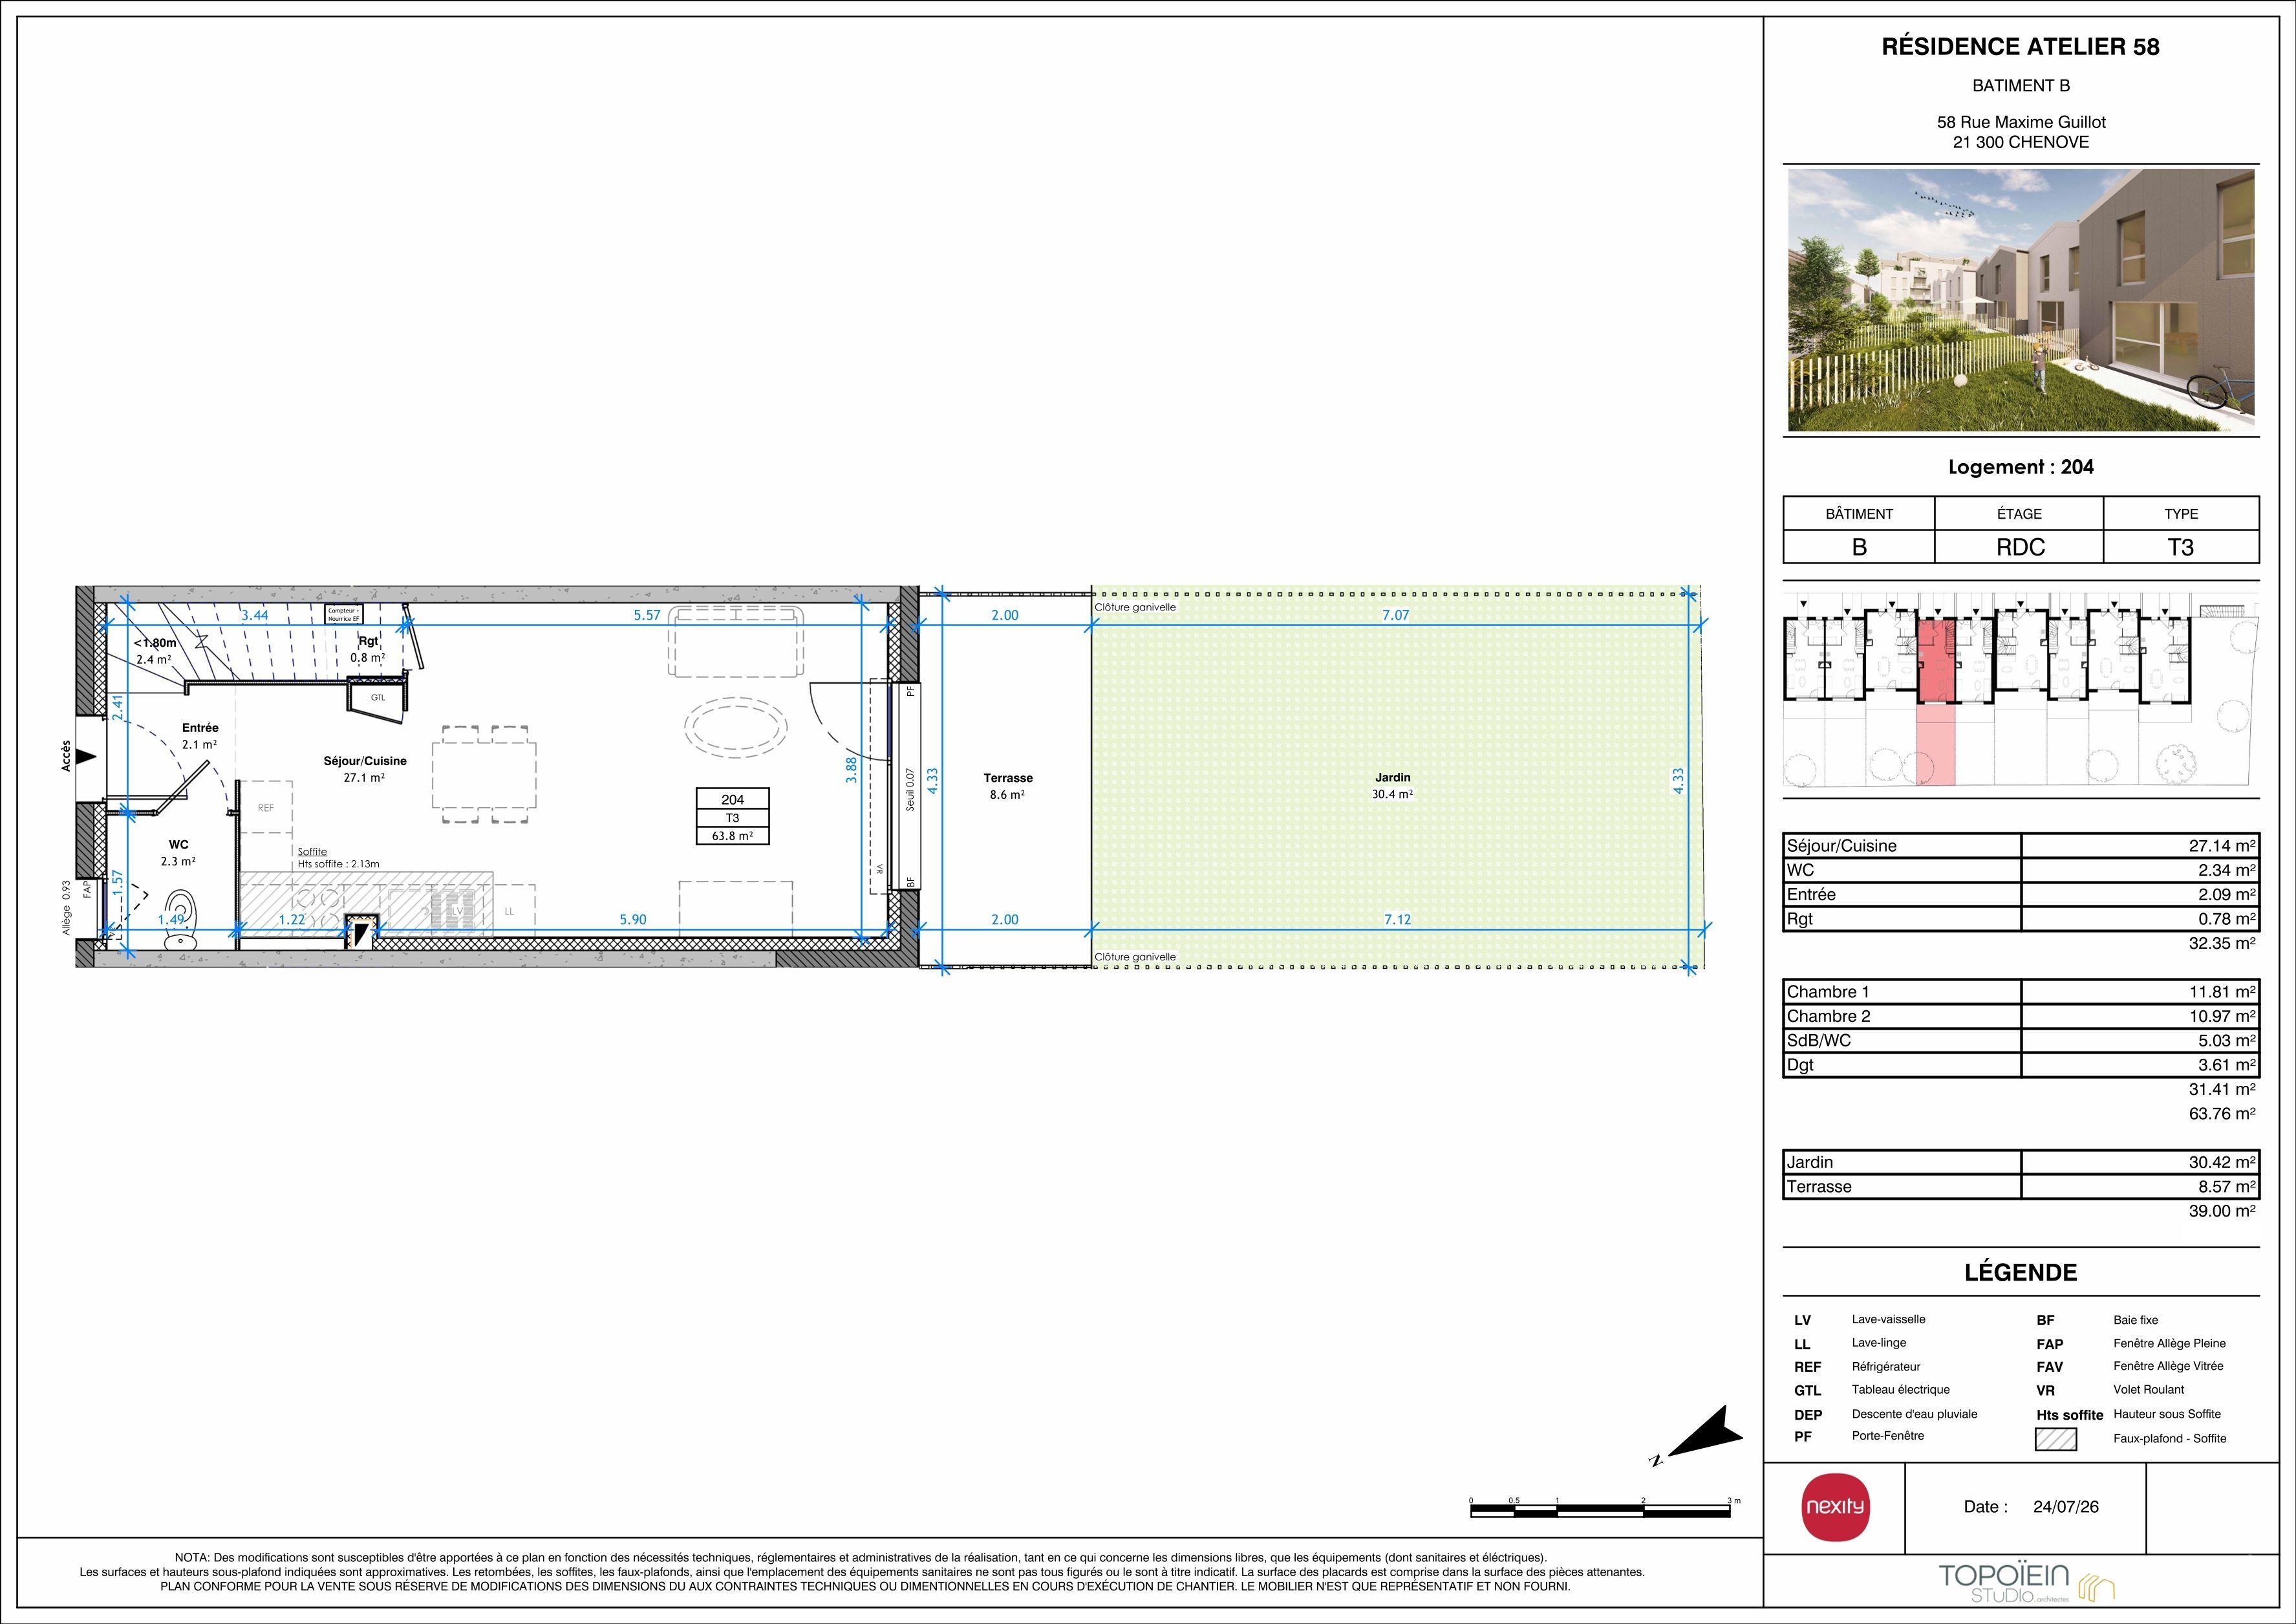
Task: Click the 'Tableau électrique' legend entry
Action: click(1900, 1390)
